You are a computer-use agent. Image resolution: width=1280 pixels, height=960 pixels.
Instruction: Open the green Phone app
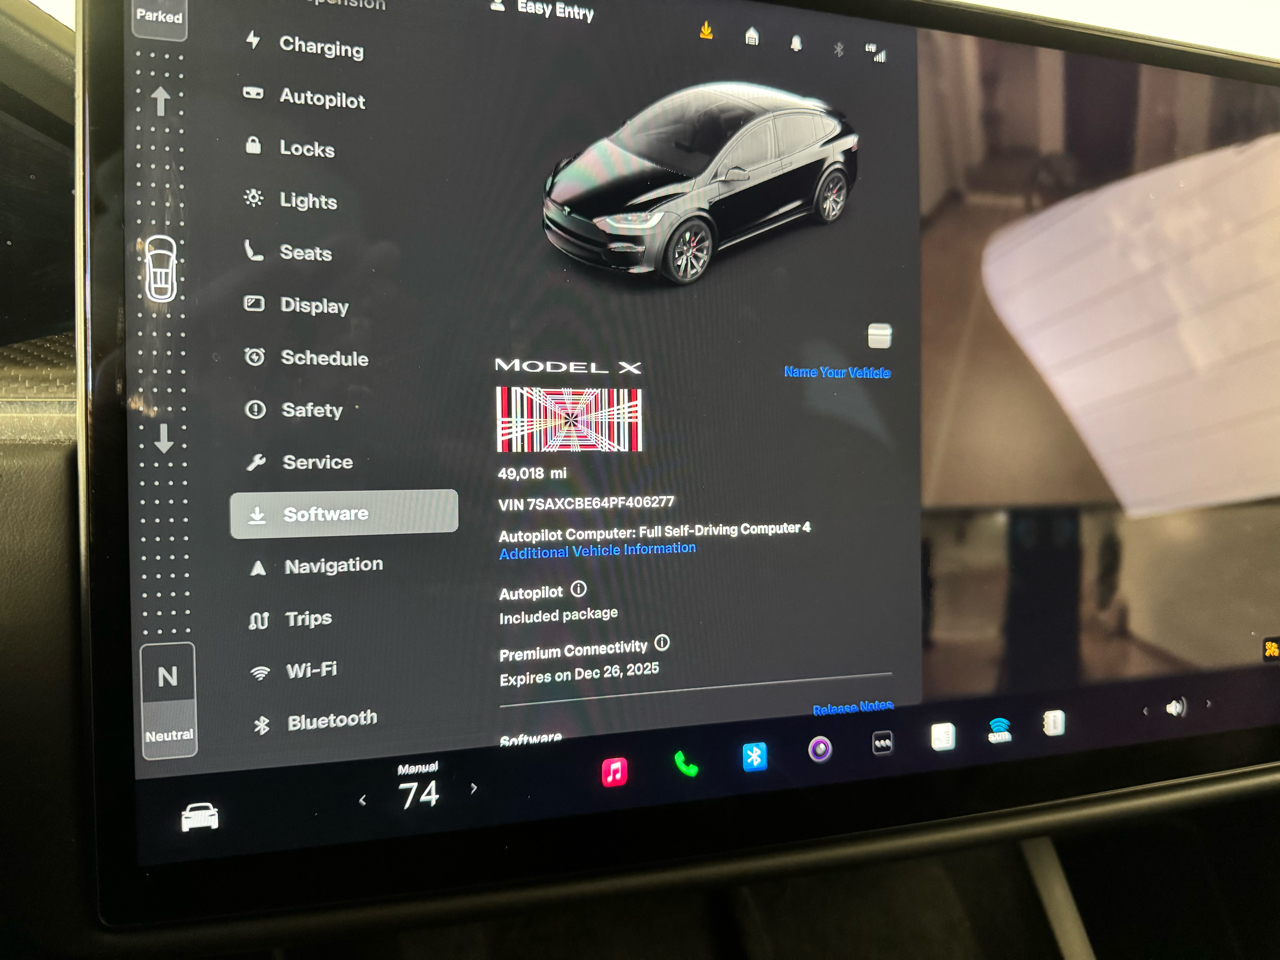[x=686, y=765]
